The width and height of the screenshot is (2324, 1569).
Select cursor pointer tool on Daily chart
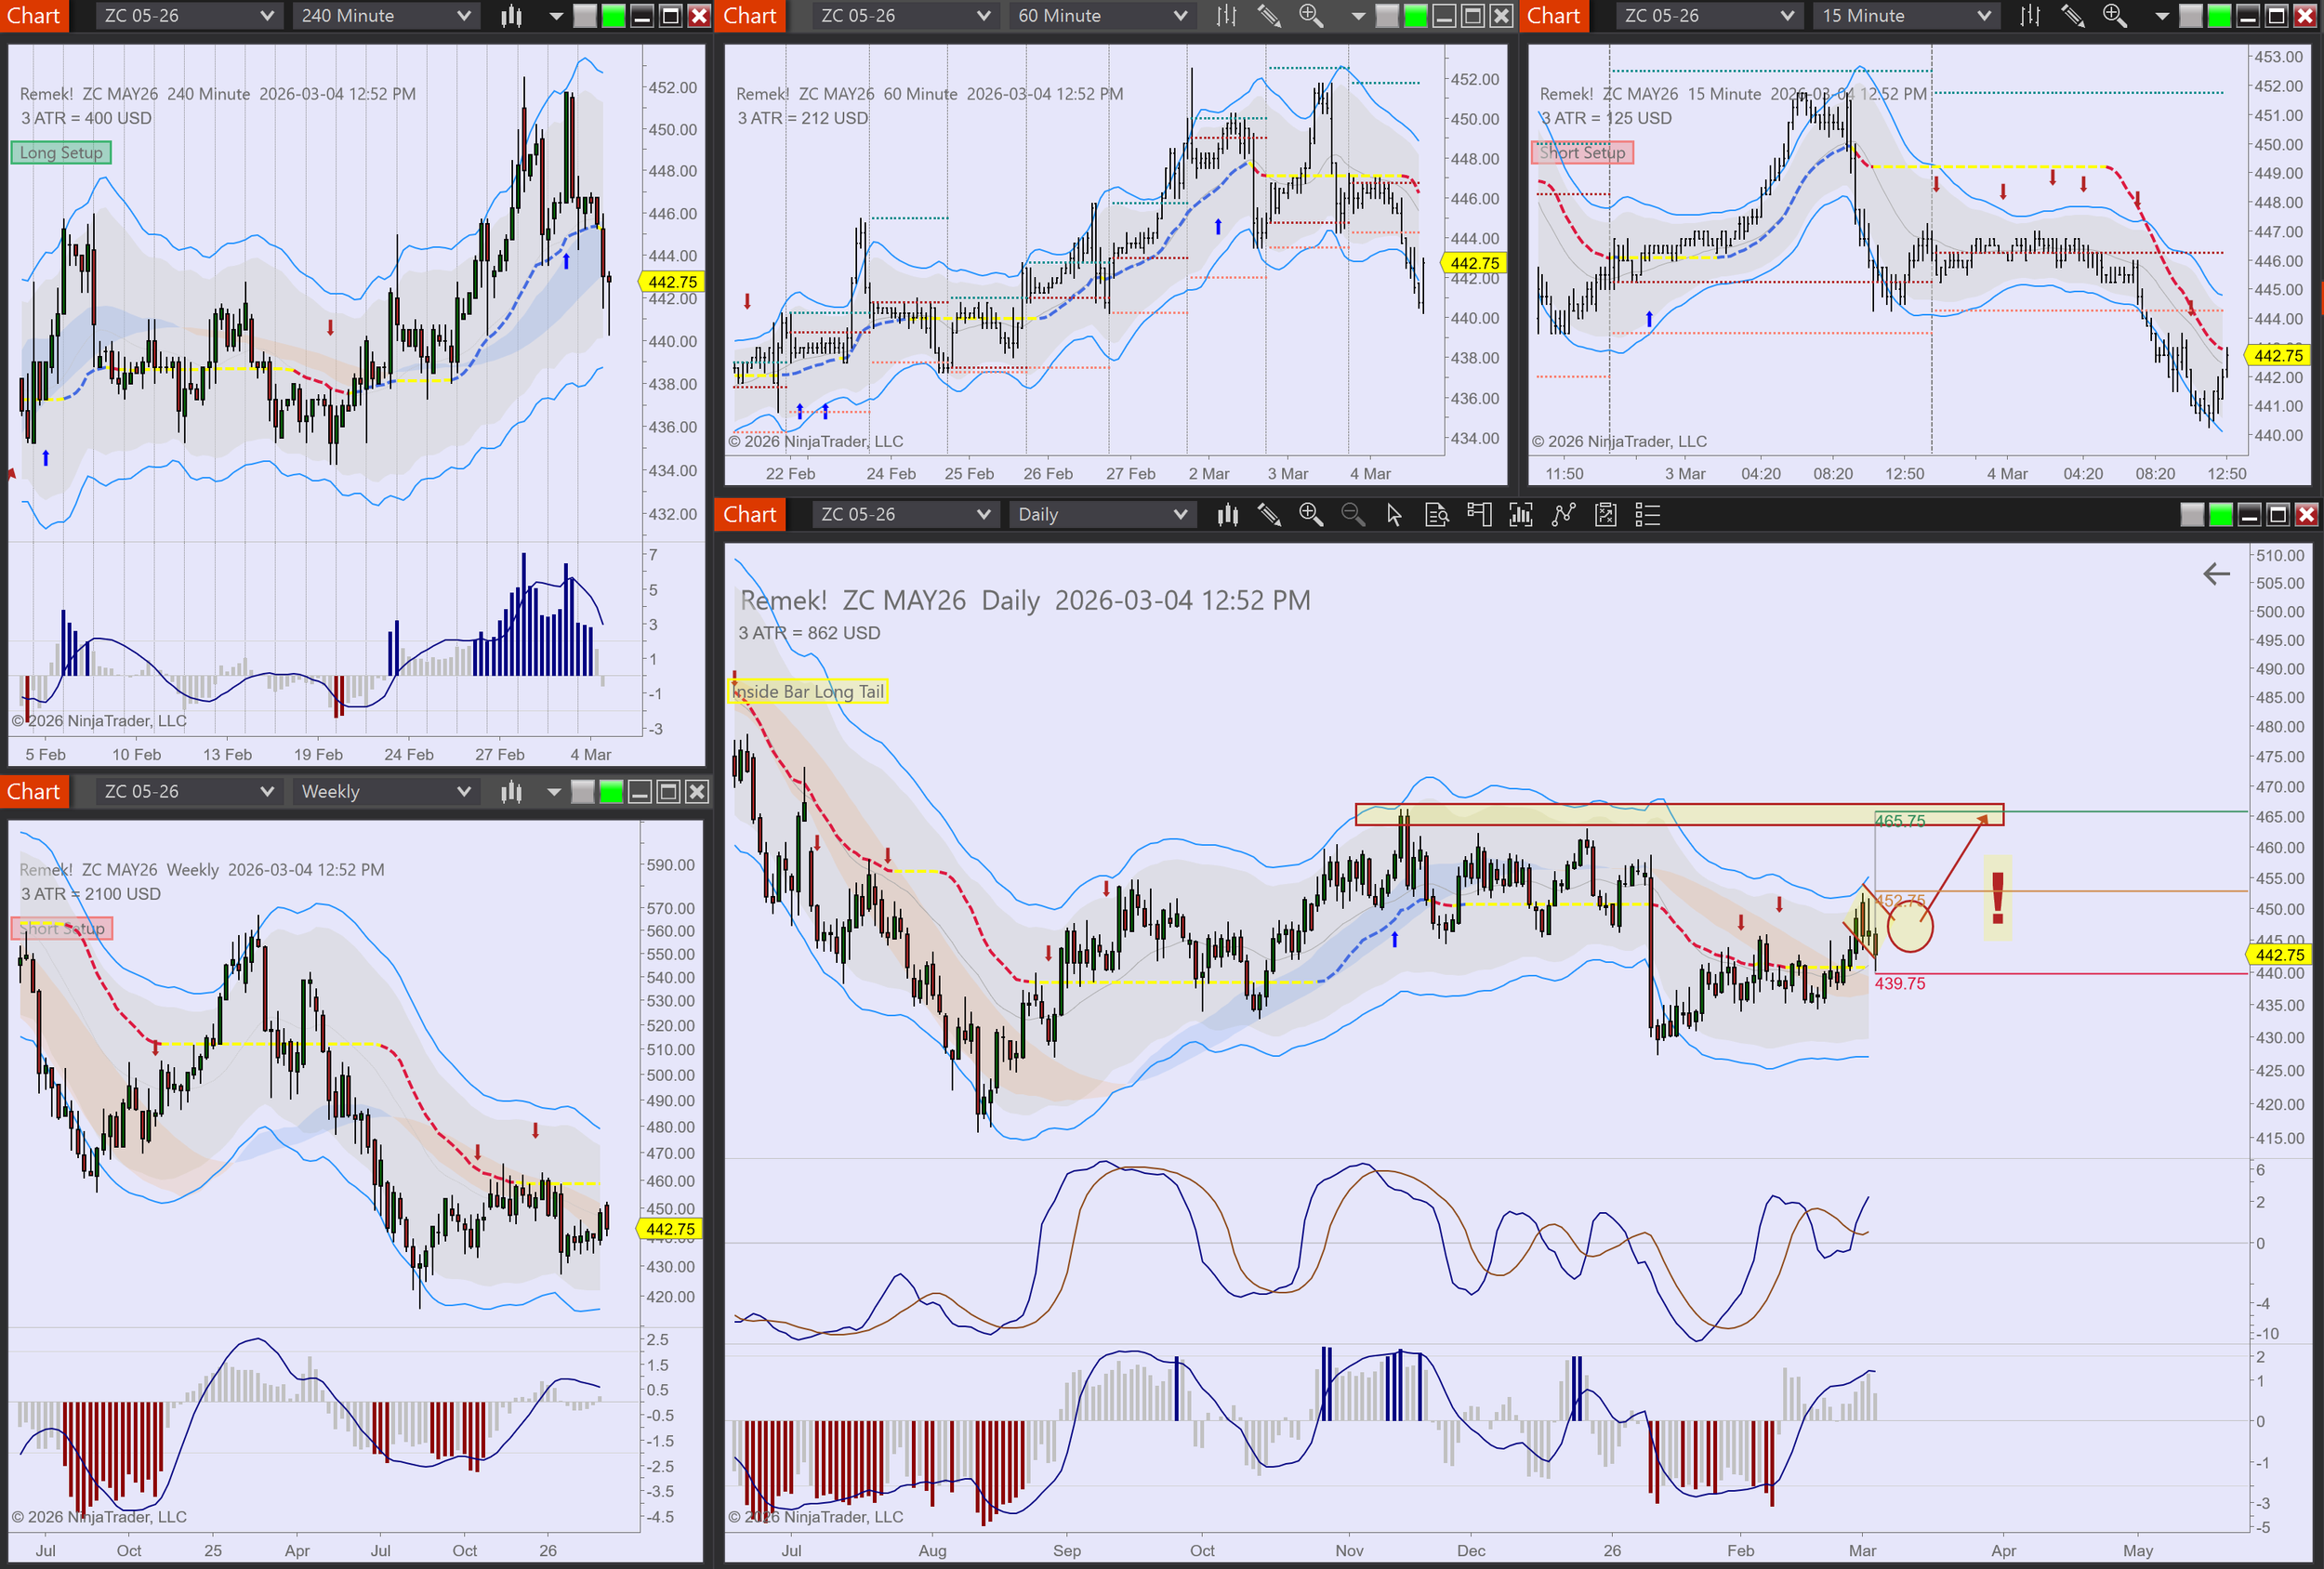tap(1394, 515)
